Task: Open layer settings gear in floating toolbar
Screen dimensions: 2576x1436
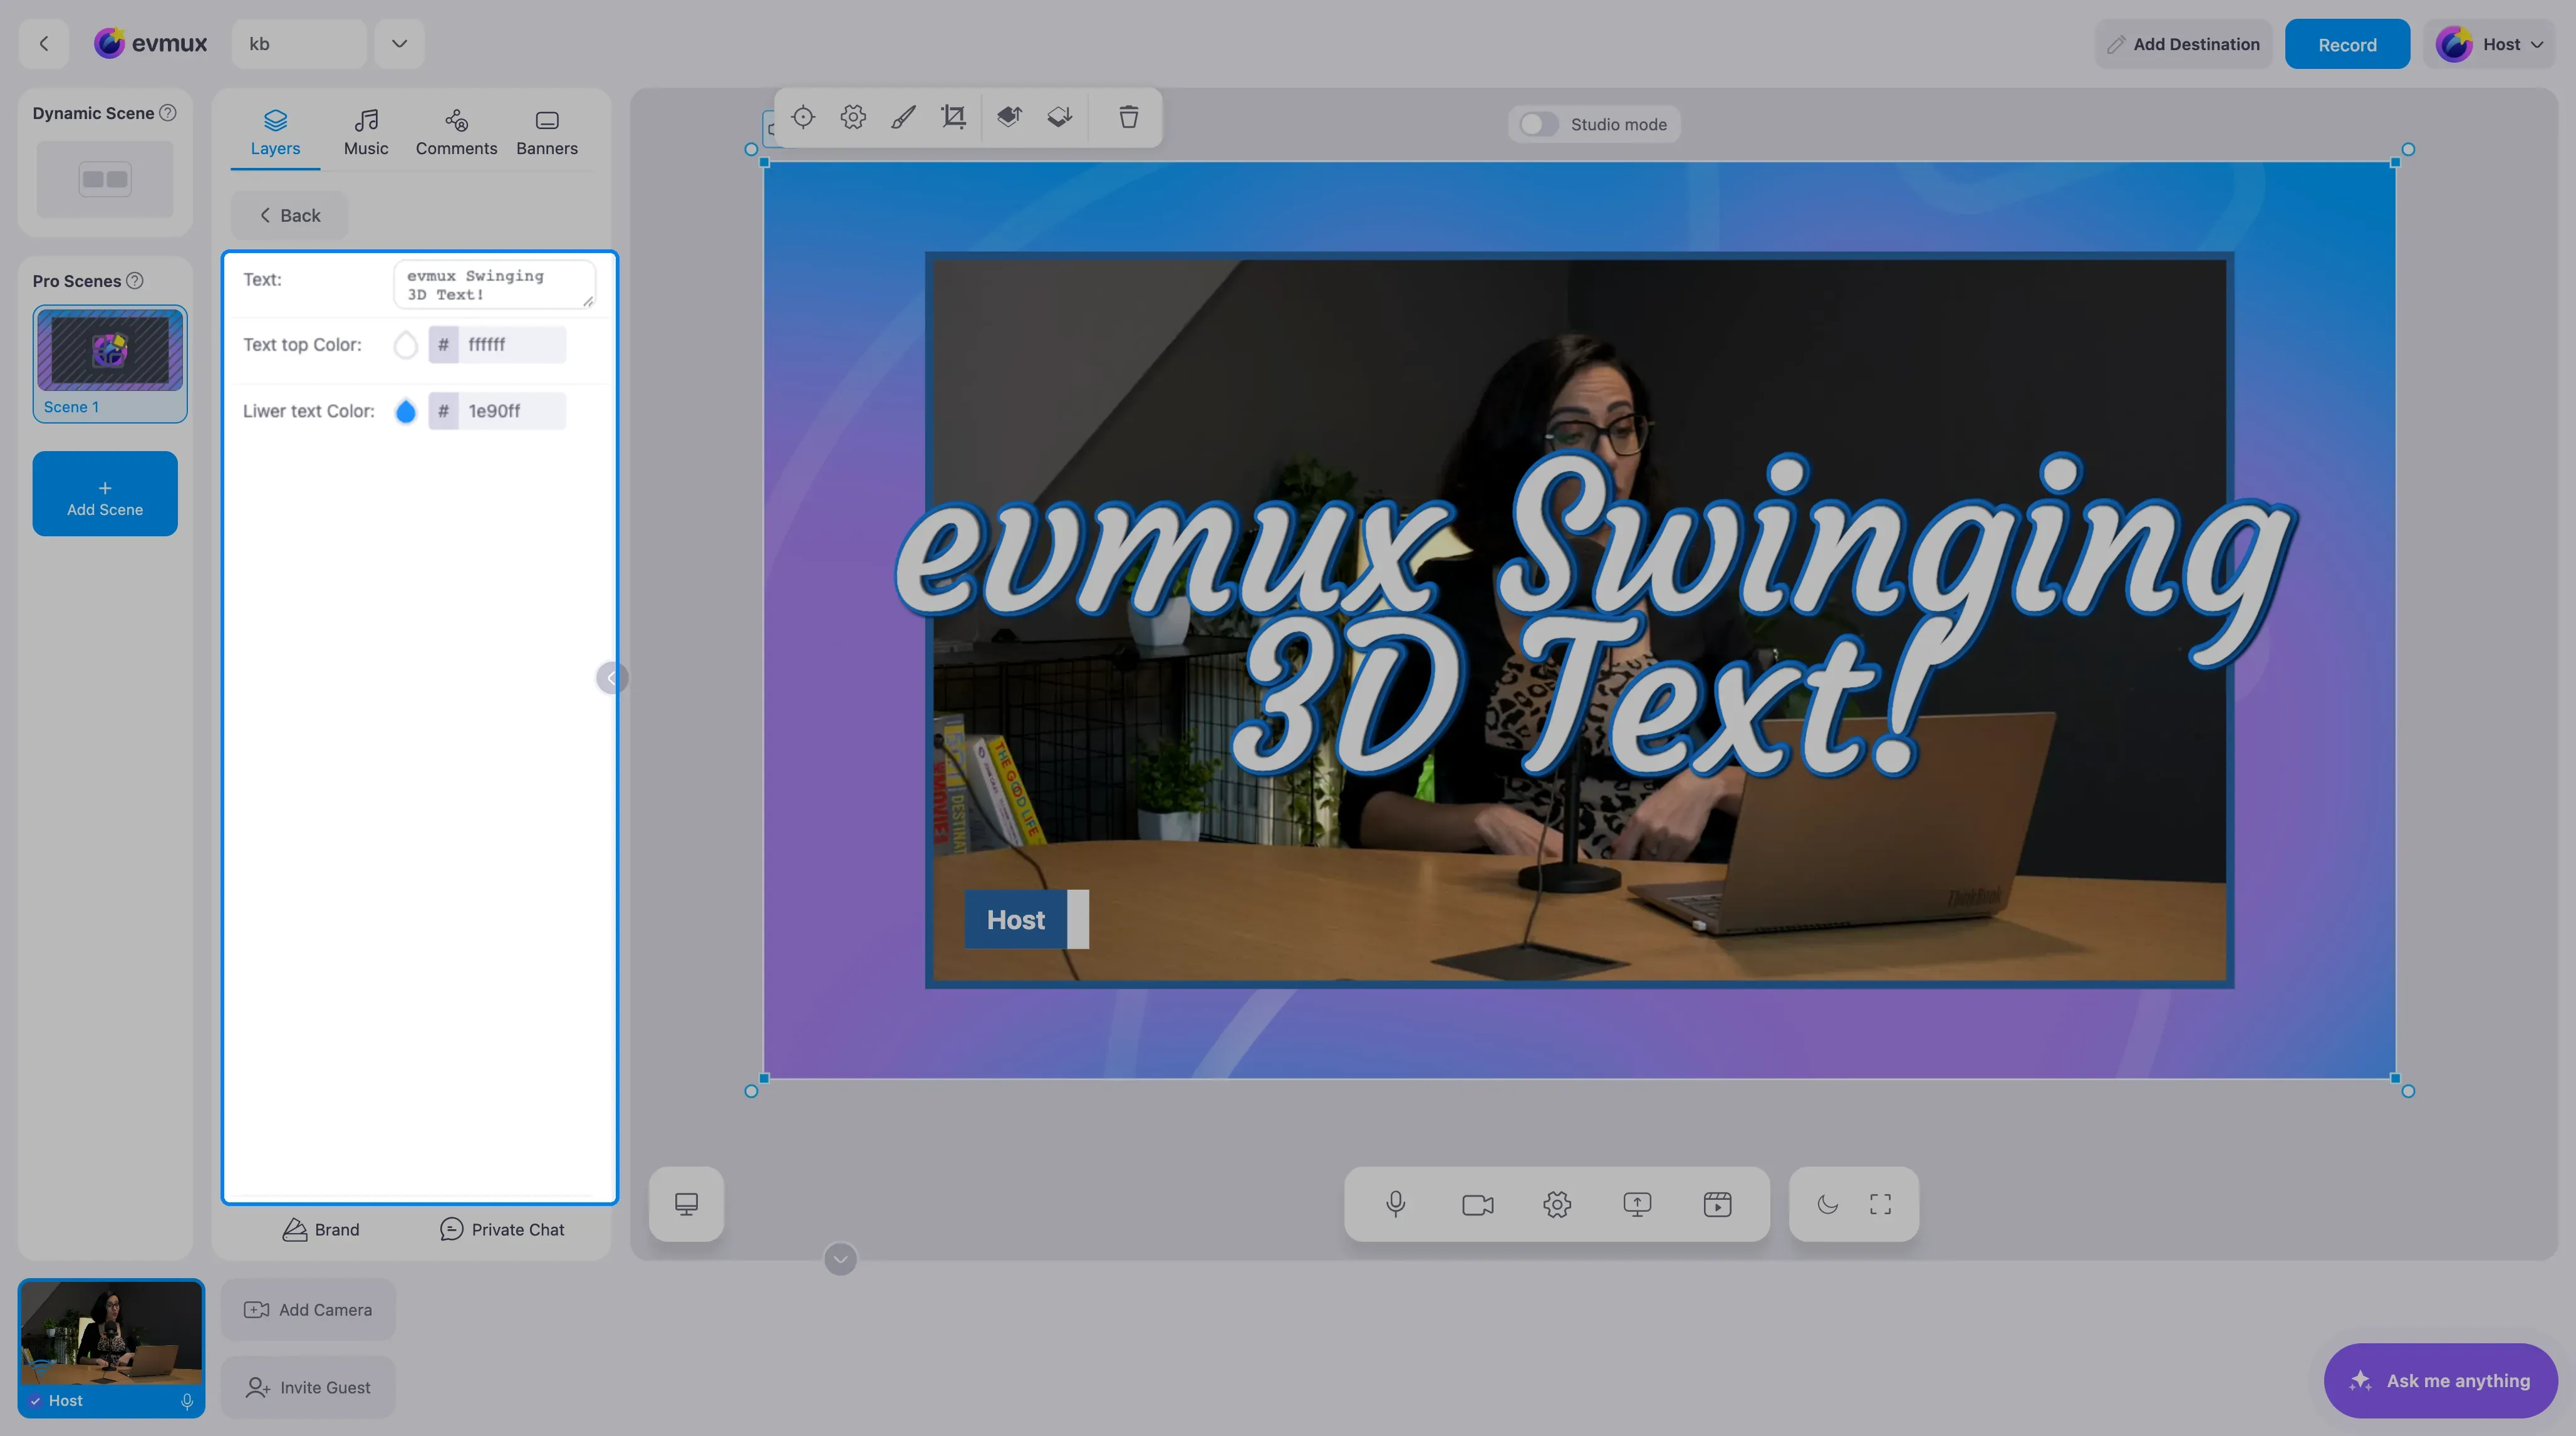Action: pyautogui.click(x=853, y=118)
